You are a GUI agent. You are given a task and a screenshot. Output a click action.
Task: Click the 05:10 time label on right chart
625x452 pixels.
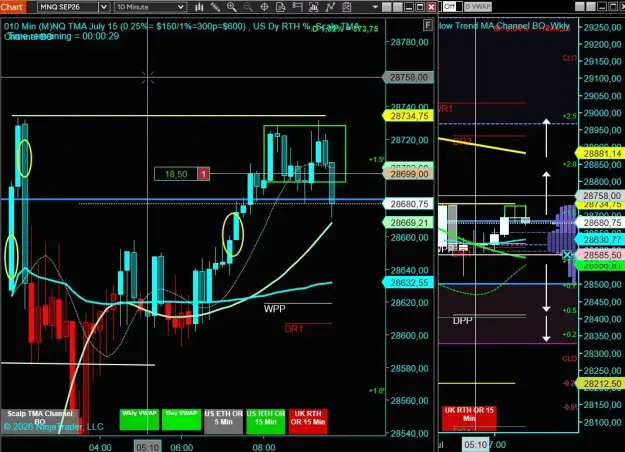coord(476,444)
